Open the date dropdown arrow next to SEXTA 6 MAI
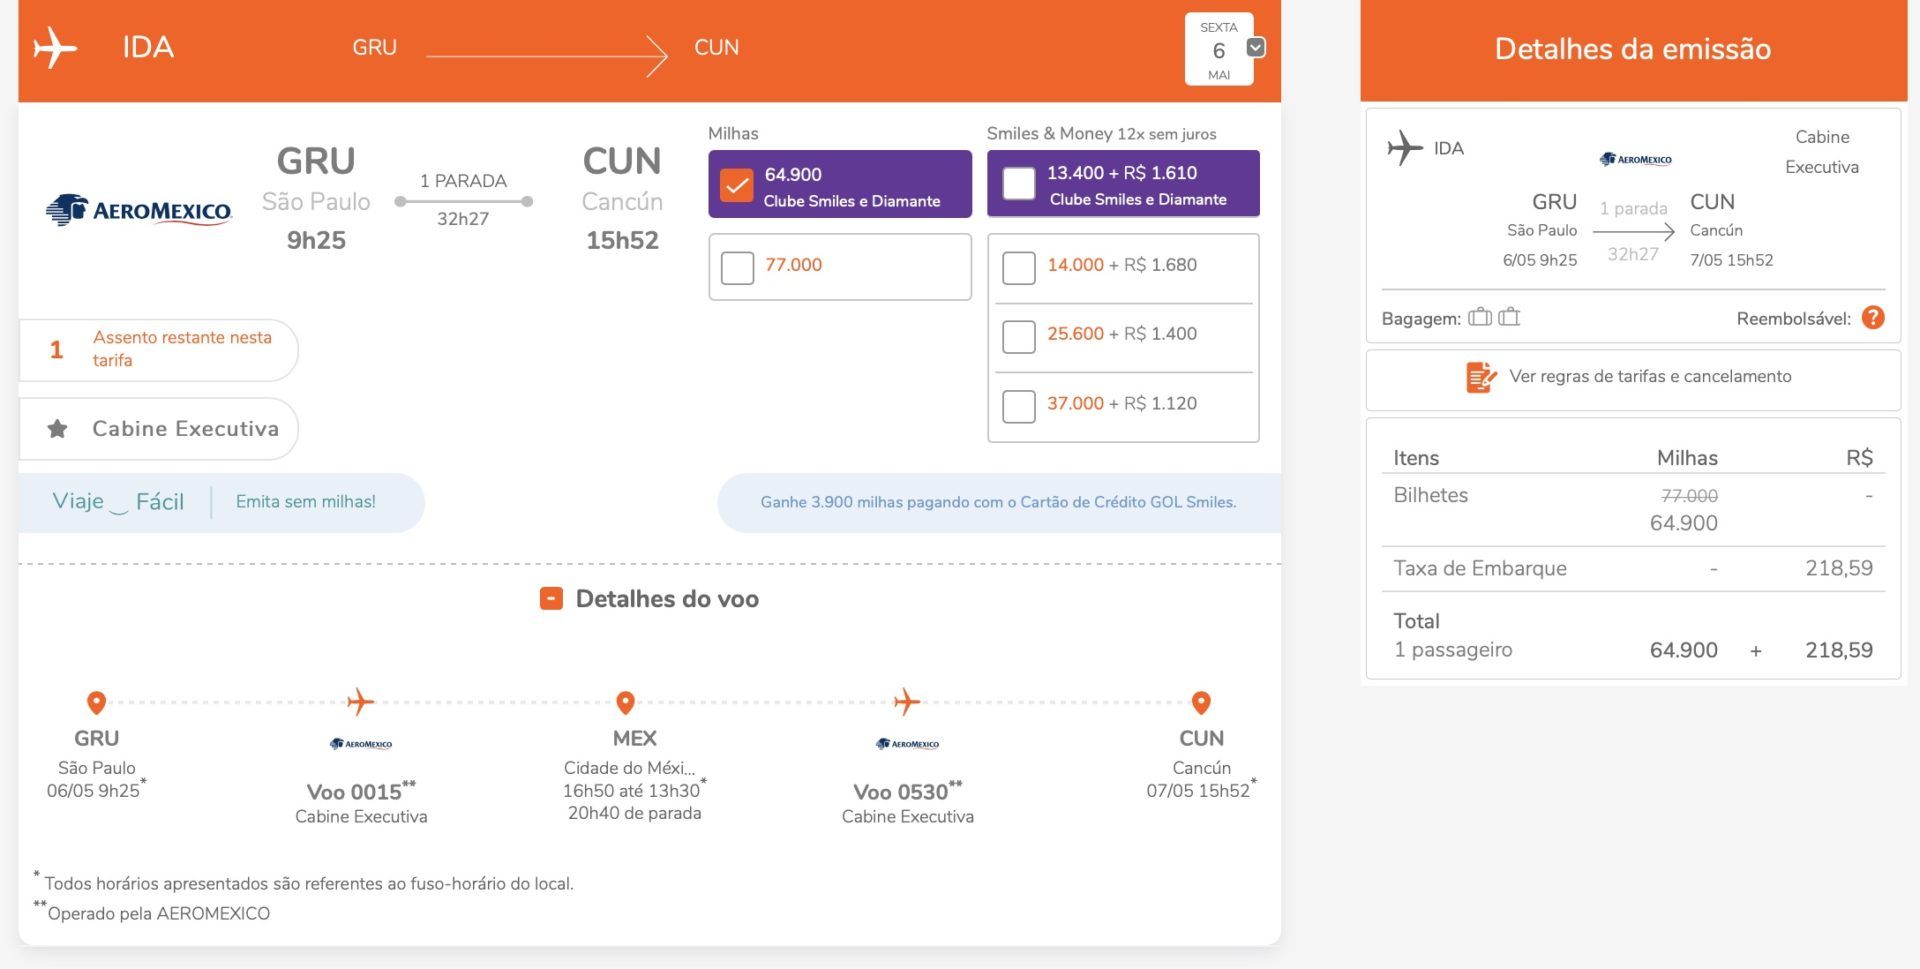 click(x=1256, y=47)
